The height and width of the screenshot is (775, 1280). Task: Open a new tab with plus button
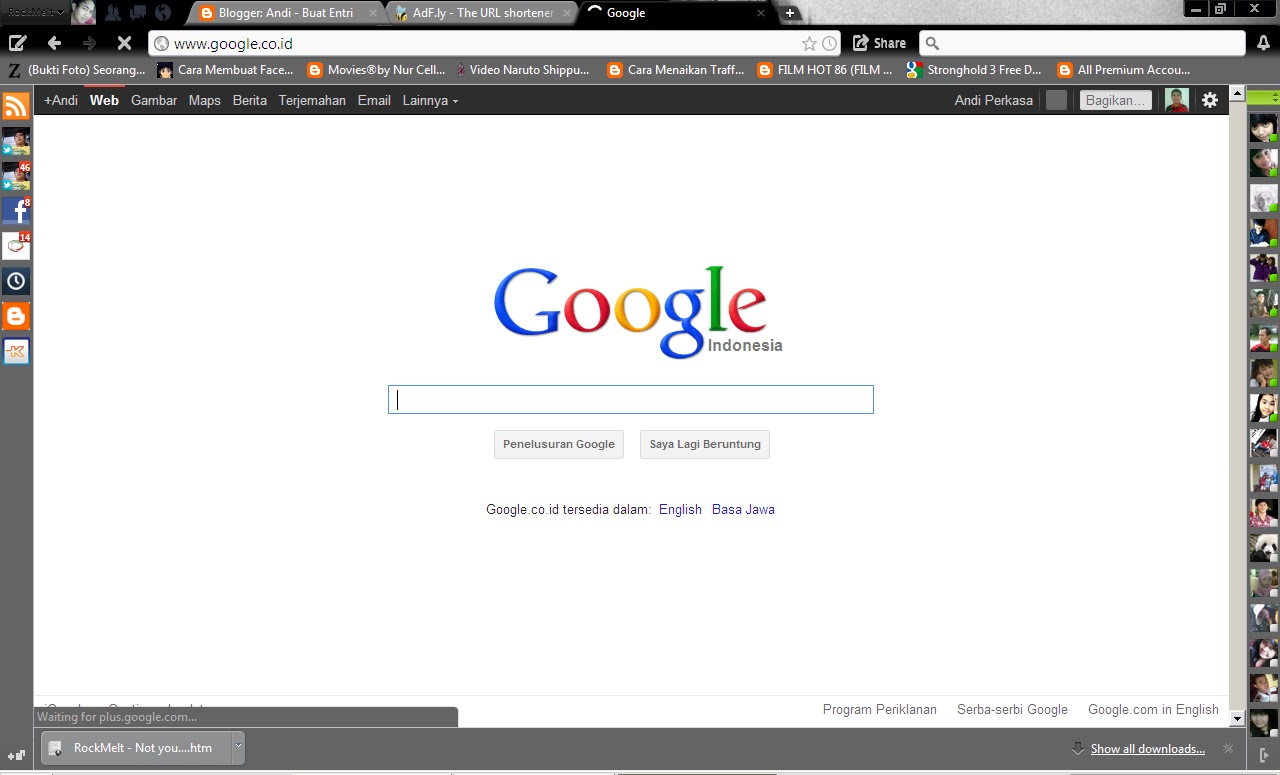click(790, 13)
